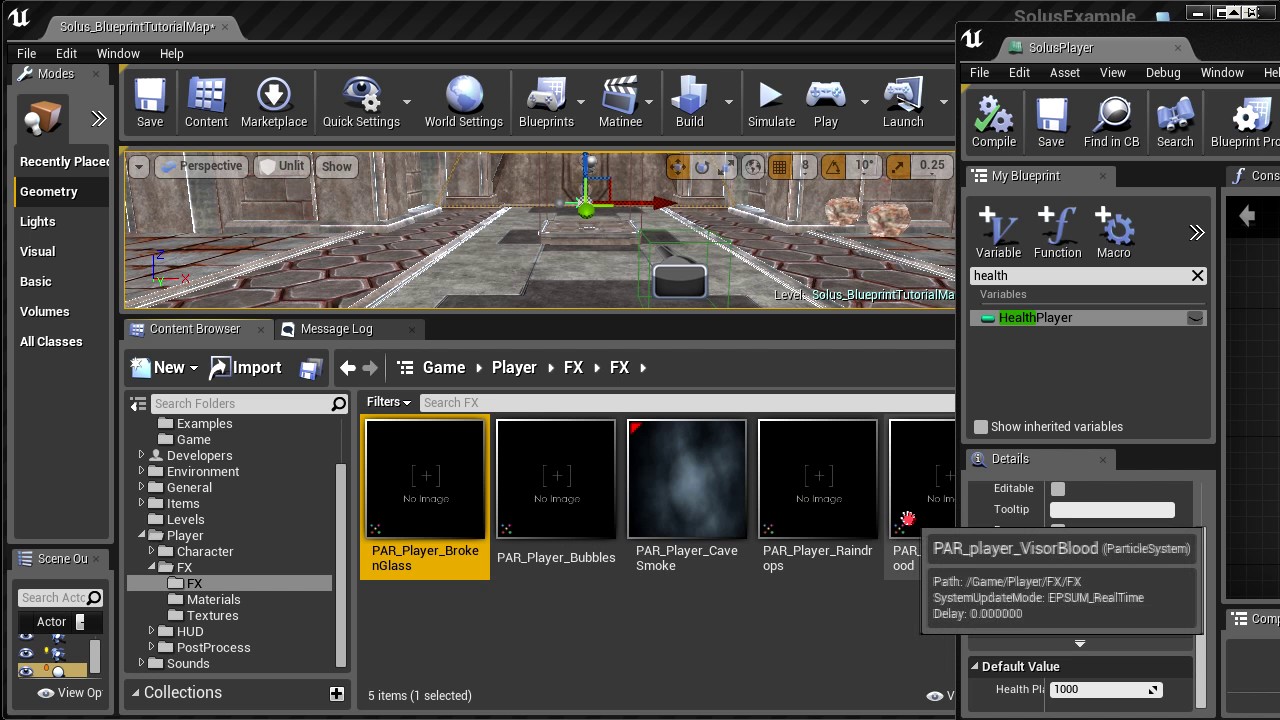Expand the Developers folder in tree
This screenshot has height=720, width=1280.
coord(141,455)
